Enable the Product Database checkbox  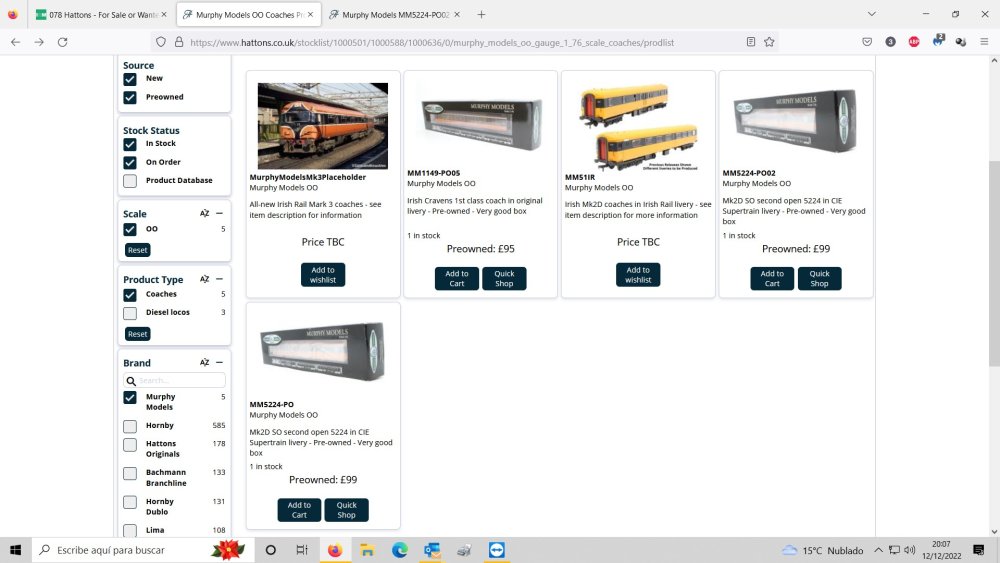point(130,181)
